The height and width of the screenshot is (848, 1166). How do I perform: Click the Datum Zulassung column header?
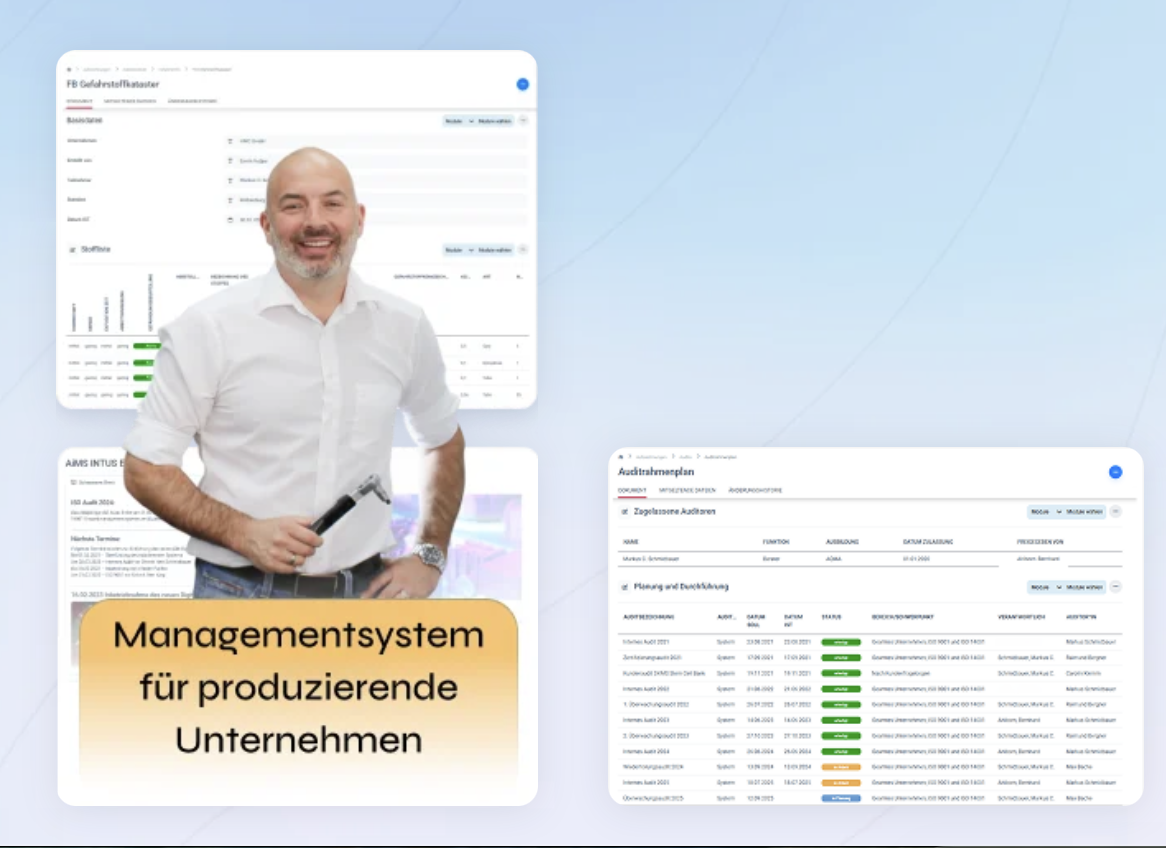point(928,542)
